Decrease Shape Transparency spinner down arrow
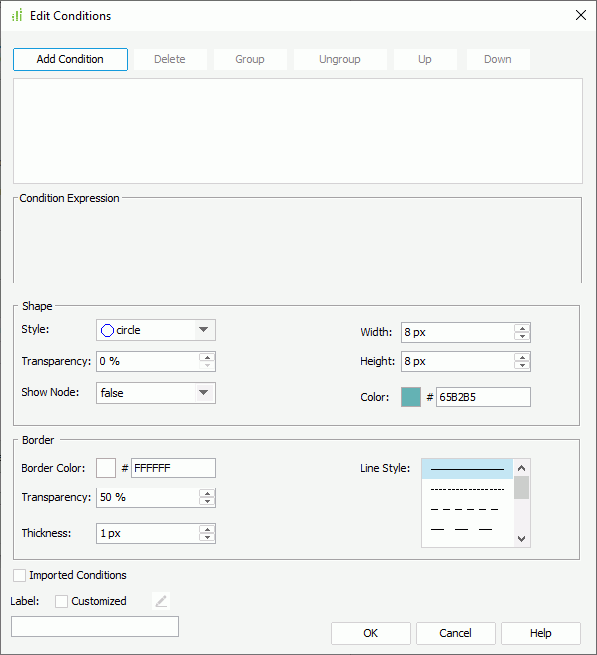 coord(207,366)
